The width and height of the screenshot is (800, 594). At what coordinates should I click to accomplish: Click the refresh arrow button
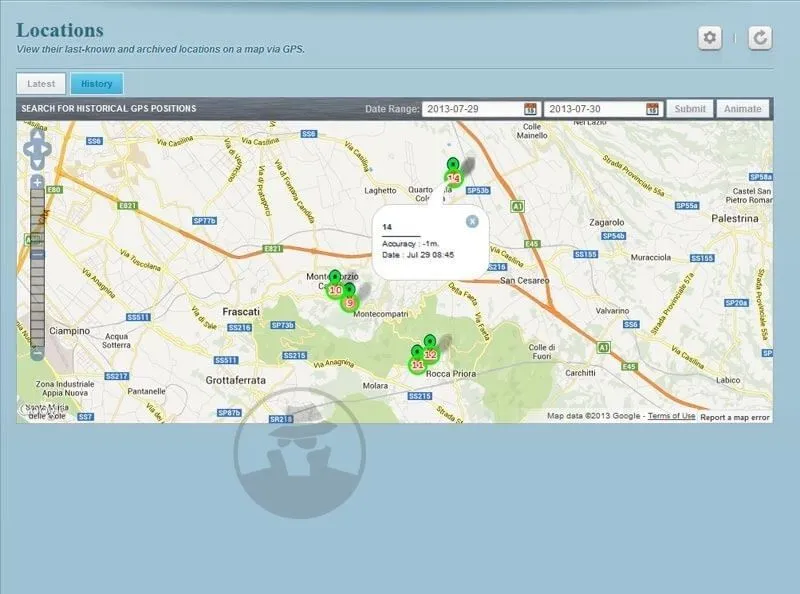click(760, 38)
